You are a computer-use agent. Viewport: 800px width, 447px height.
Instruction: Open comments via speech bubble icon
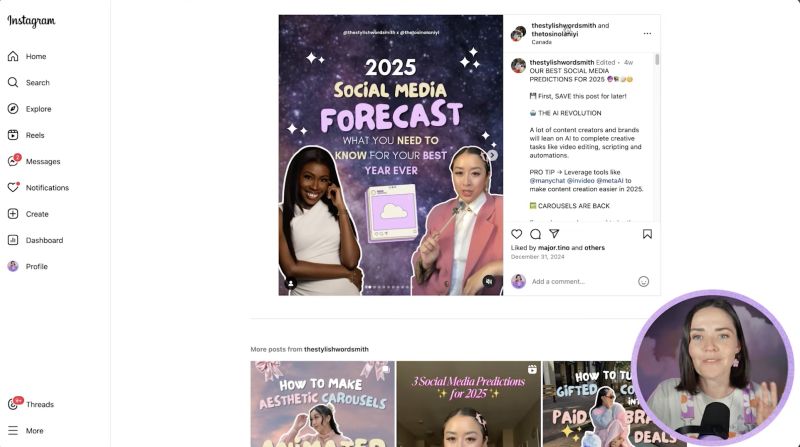click(535, 234)
